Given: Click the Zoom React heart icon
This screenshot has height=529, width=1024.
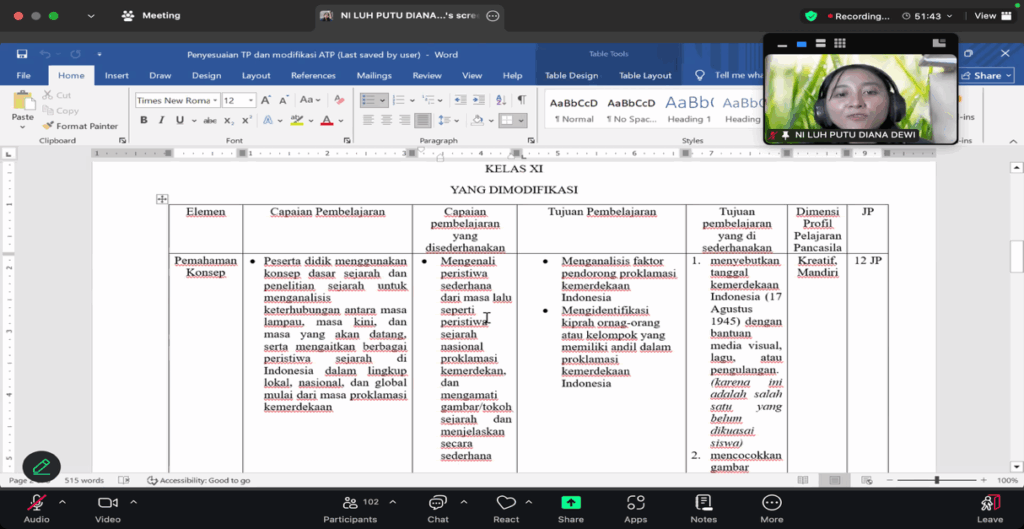Looking at the screenshot, I should pyautogui.click(x=506, y=502).
